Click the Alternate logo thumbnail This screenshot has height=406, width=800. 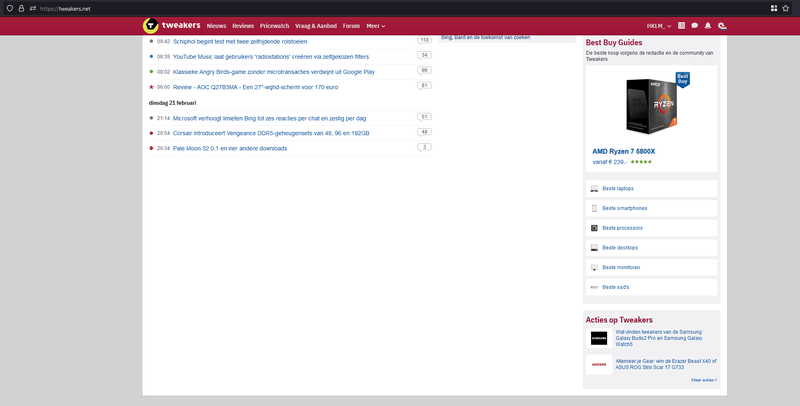click(599, 364)
